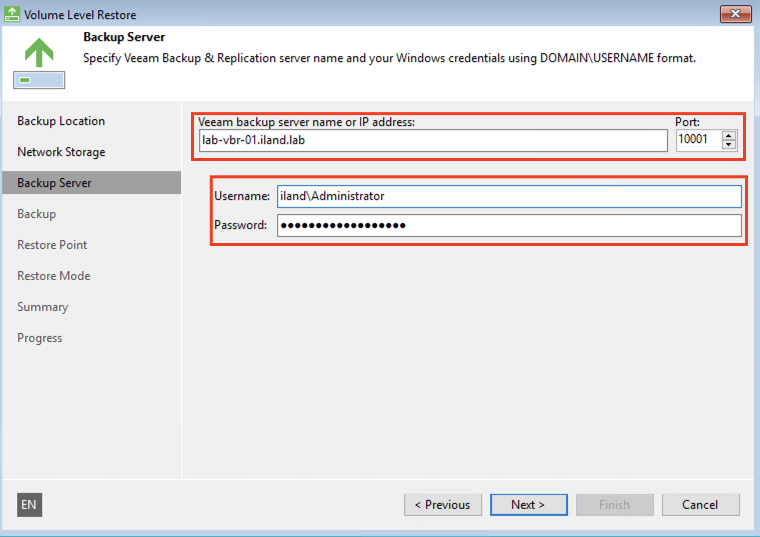The image size is (760, 537).
Task: Click inside the Port number field
Action: pos(697,140)
